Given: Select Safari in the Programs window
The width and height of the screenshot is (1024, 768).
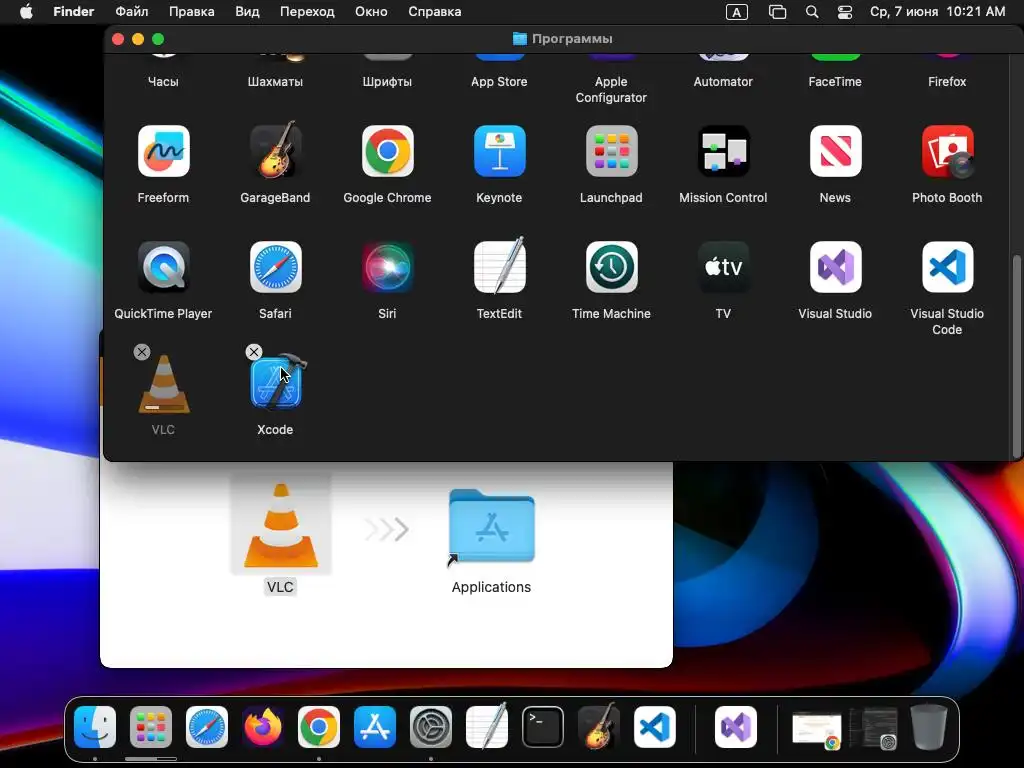Looking at the screenshot, I should [275, 267].
